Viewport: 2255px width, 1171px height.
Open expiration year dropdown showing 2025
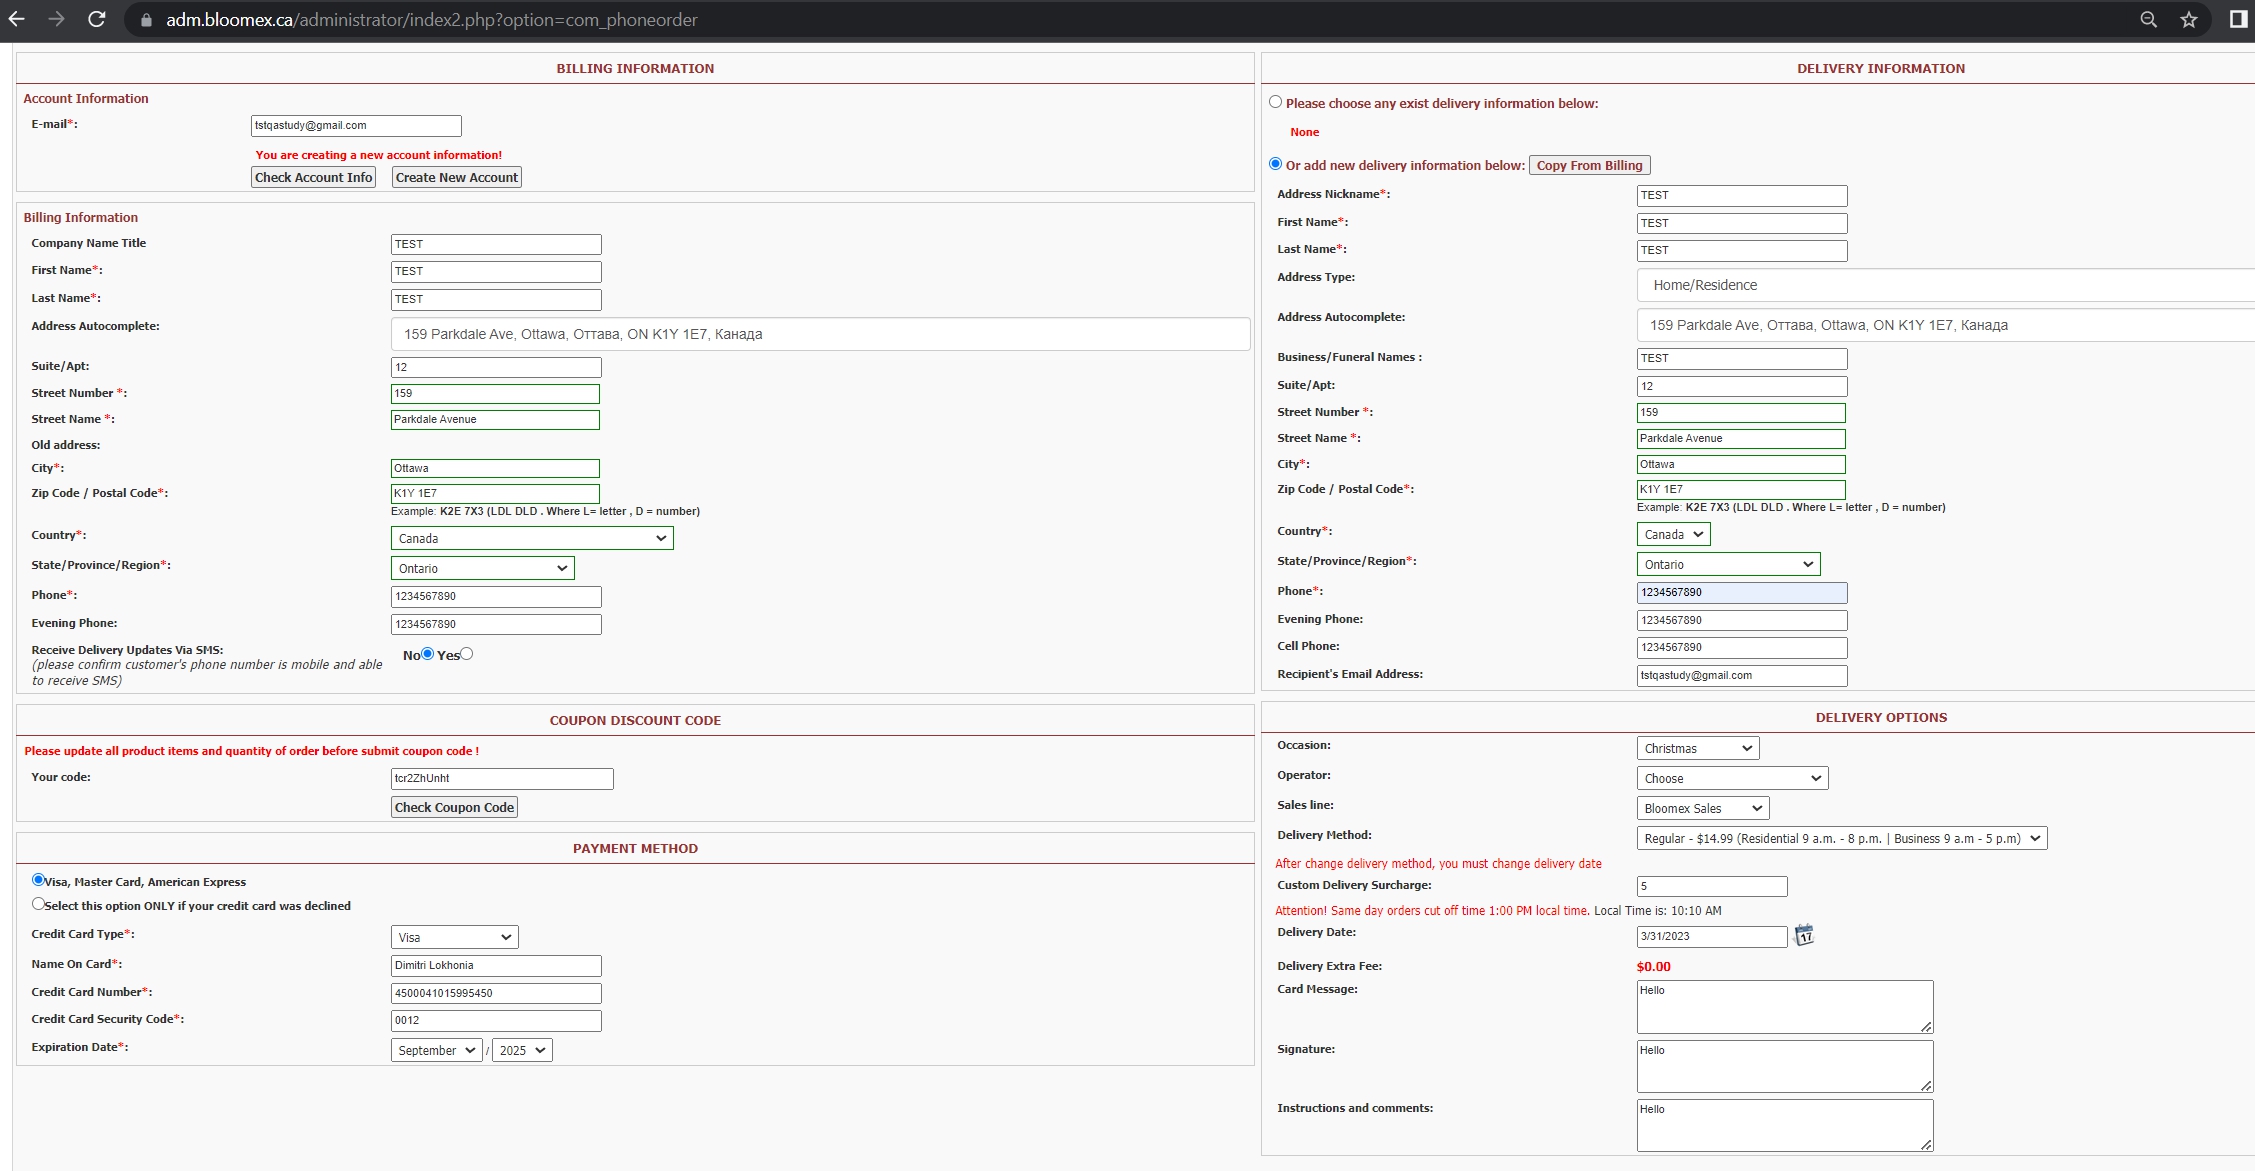tap(522, 1050)
